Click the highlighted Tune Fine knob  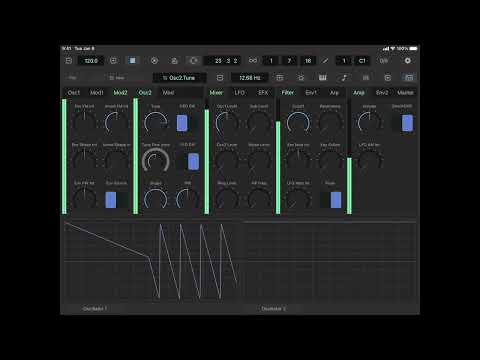tap(156, 161)
